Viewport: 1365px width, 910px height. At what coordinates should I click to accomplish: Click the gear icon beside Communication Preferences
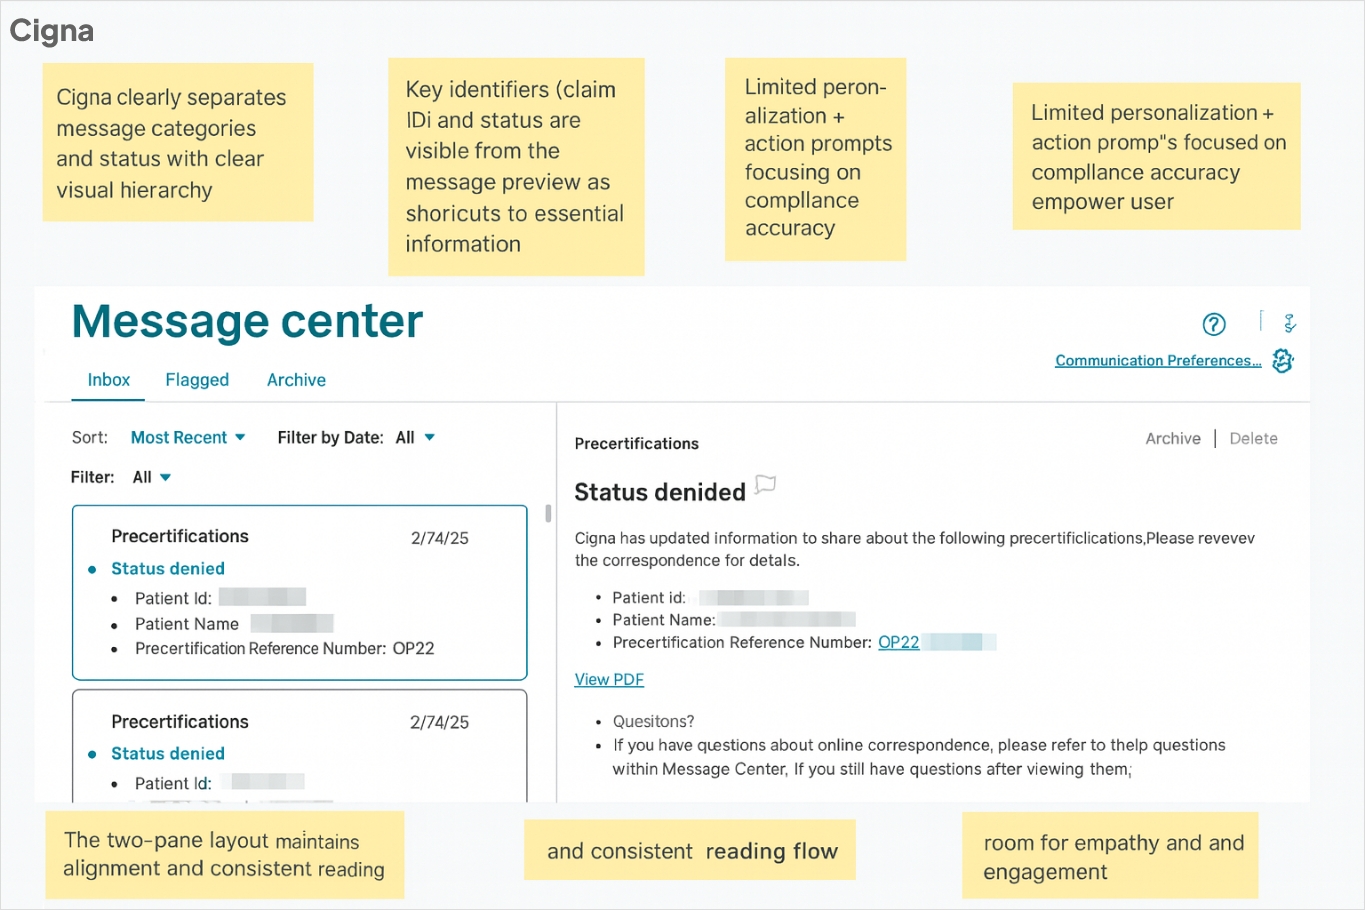(1283, 361)
